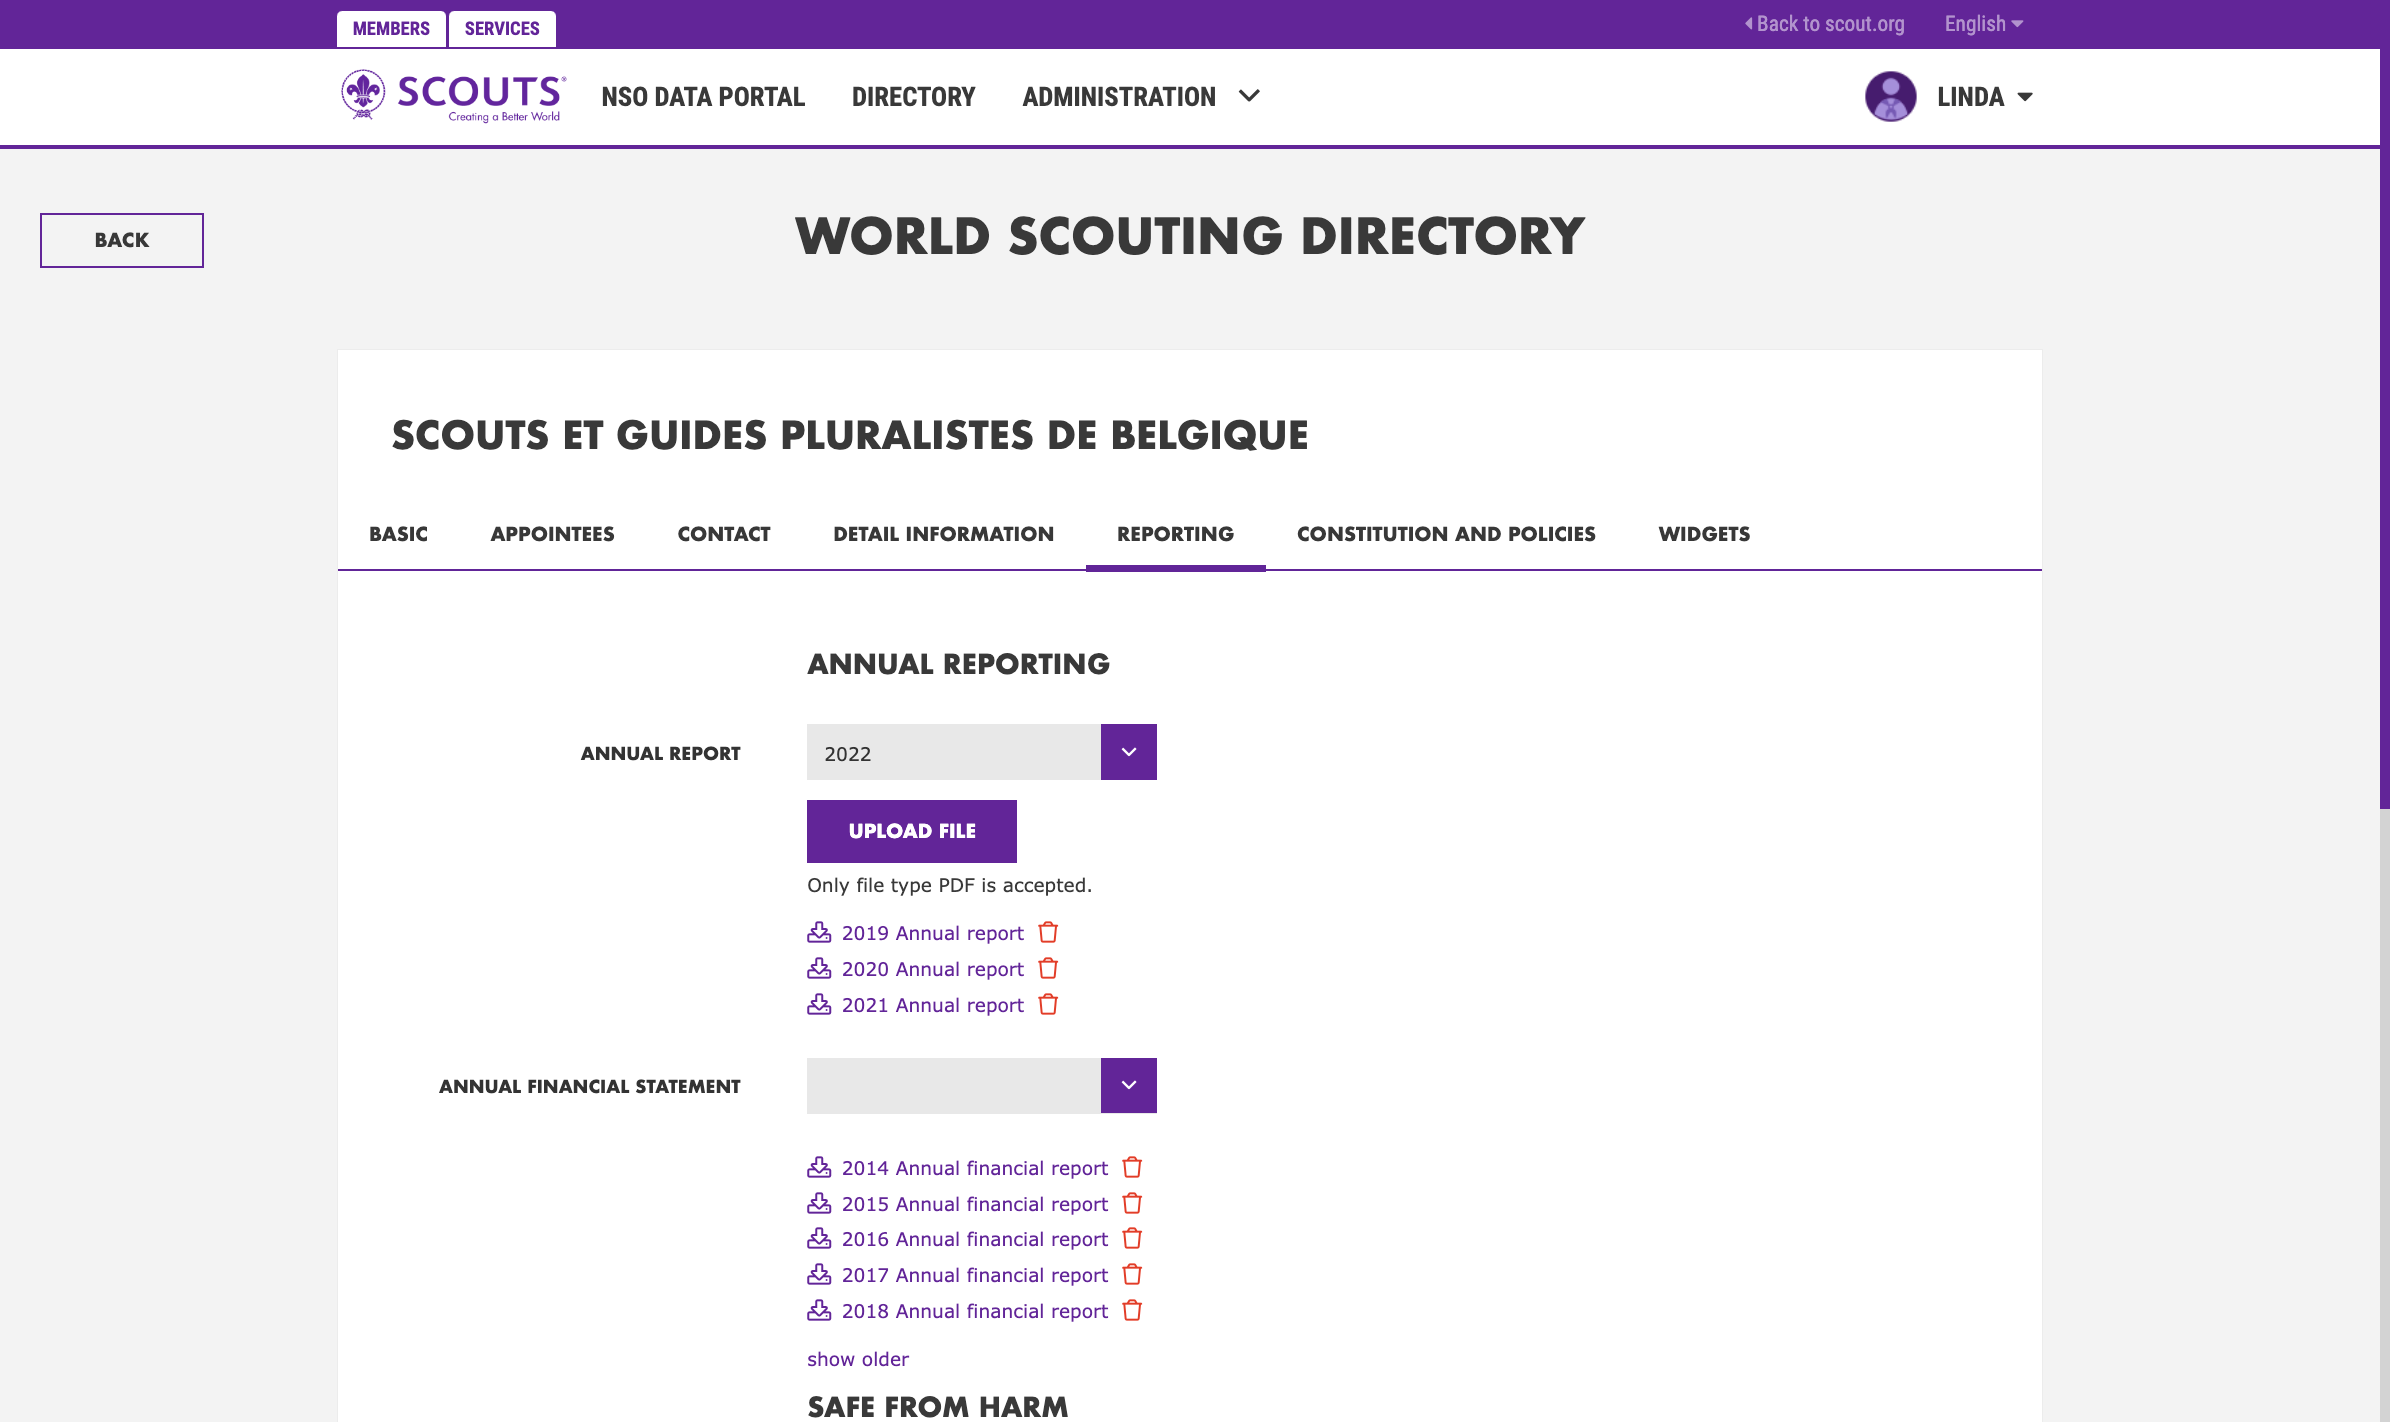This screenshot has width=2390, height=1422.
Task: Click download icon for 2019 Annual report
Action: click(819, 932)
